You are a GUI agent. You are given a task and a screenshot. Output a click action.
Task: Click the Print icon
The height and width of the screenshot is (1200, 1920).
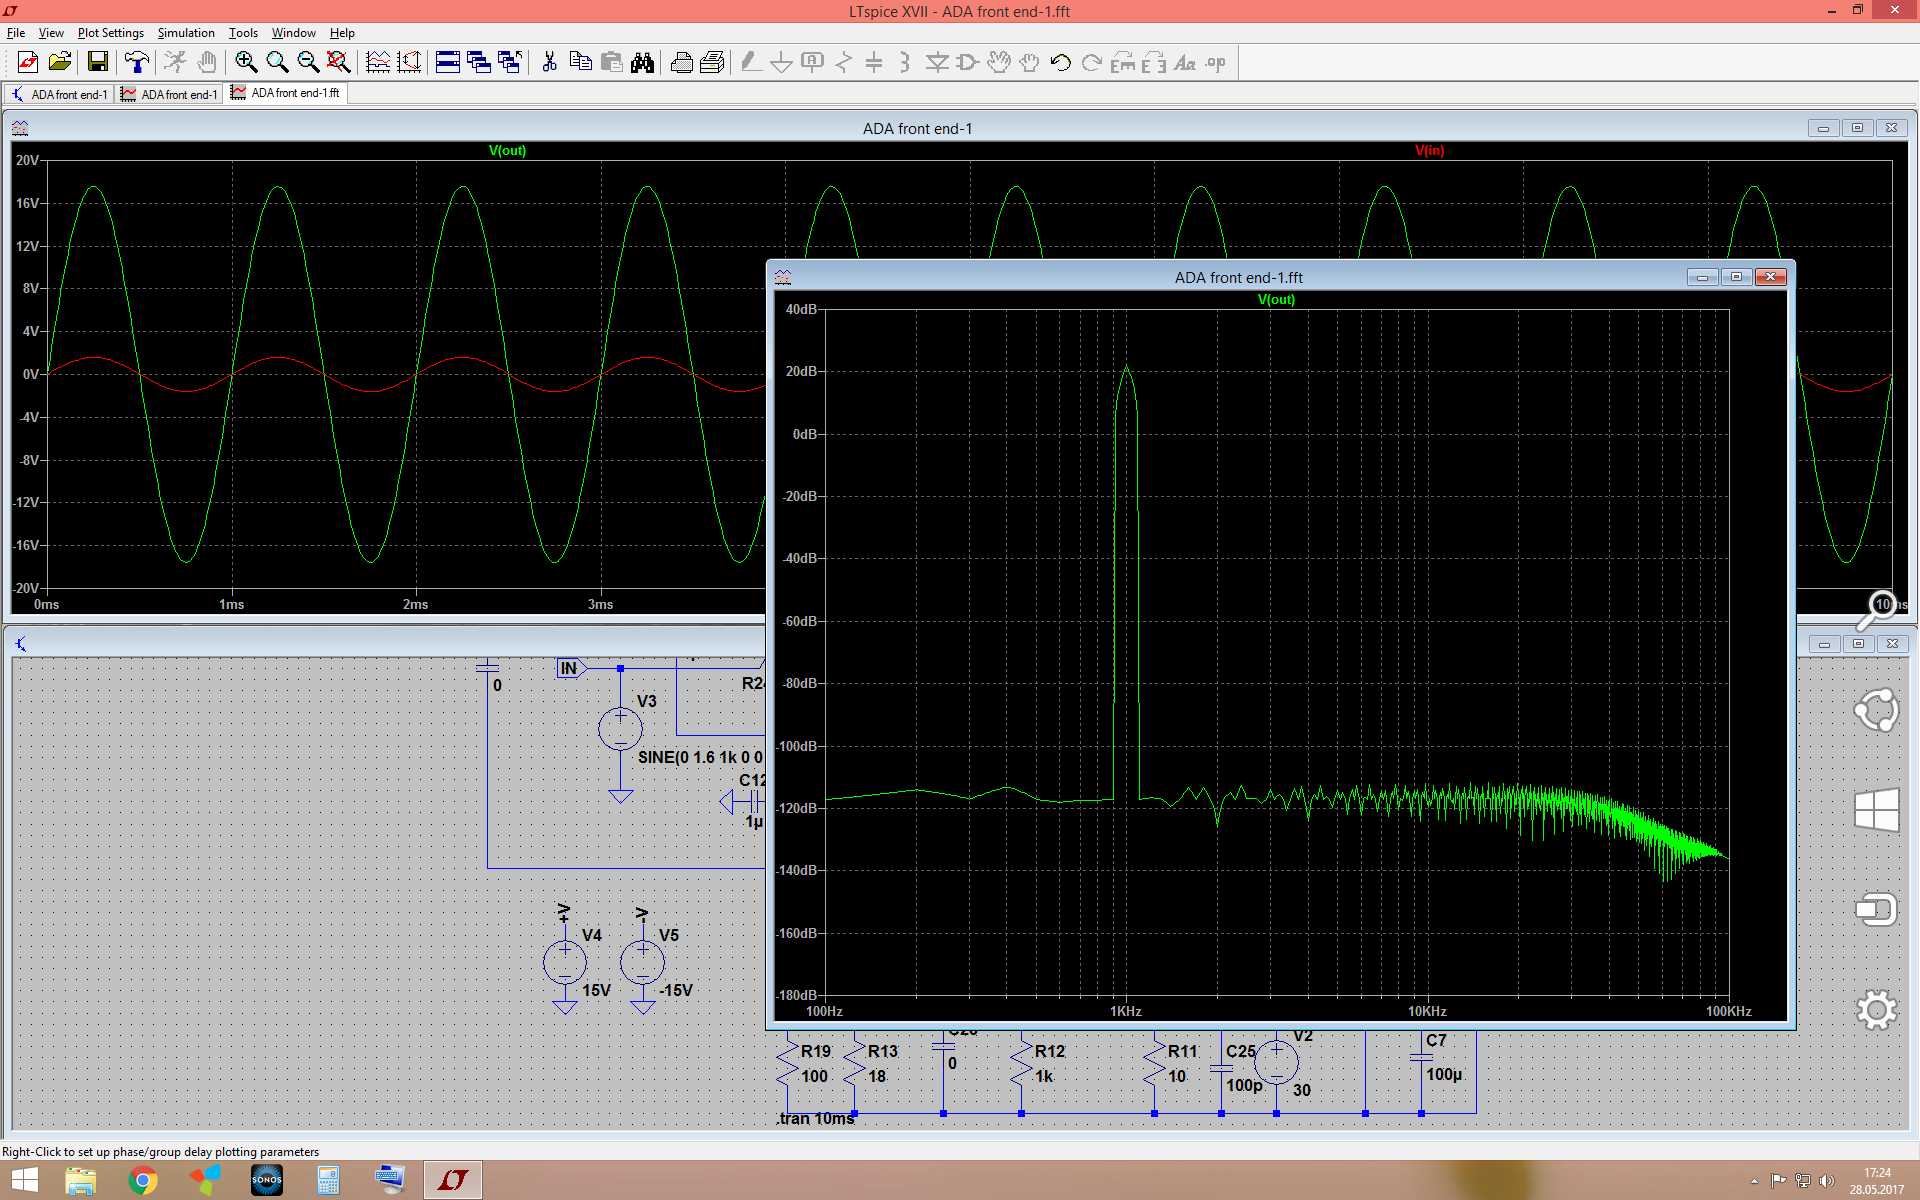[681, 62]
